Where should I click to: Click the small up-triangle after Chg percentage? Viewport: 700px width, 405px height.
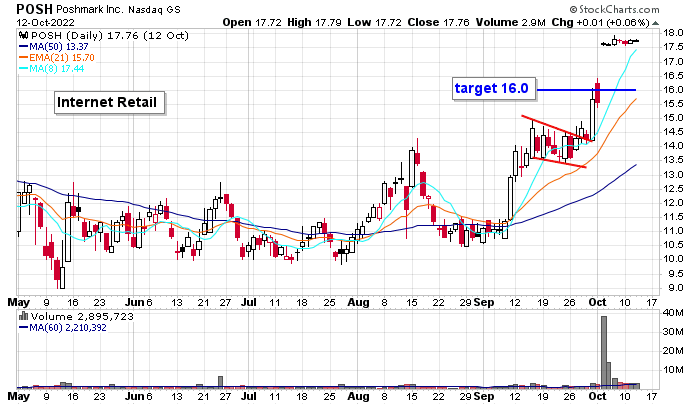point(655,23)
